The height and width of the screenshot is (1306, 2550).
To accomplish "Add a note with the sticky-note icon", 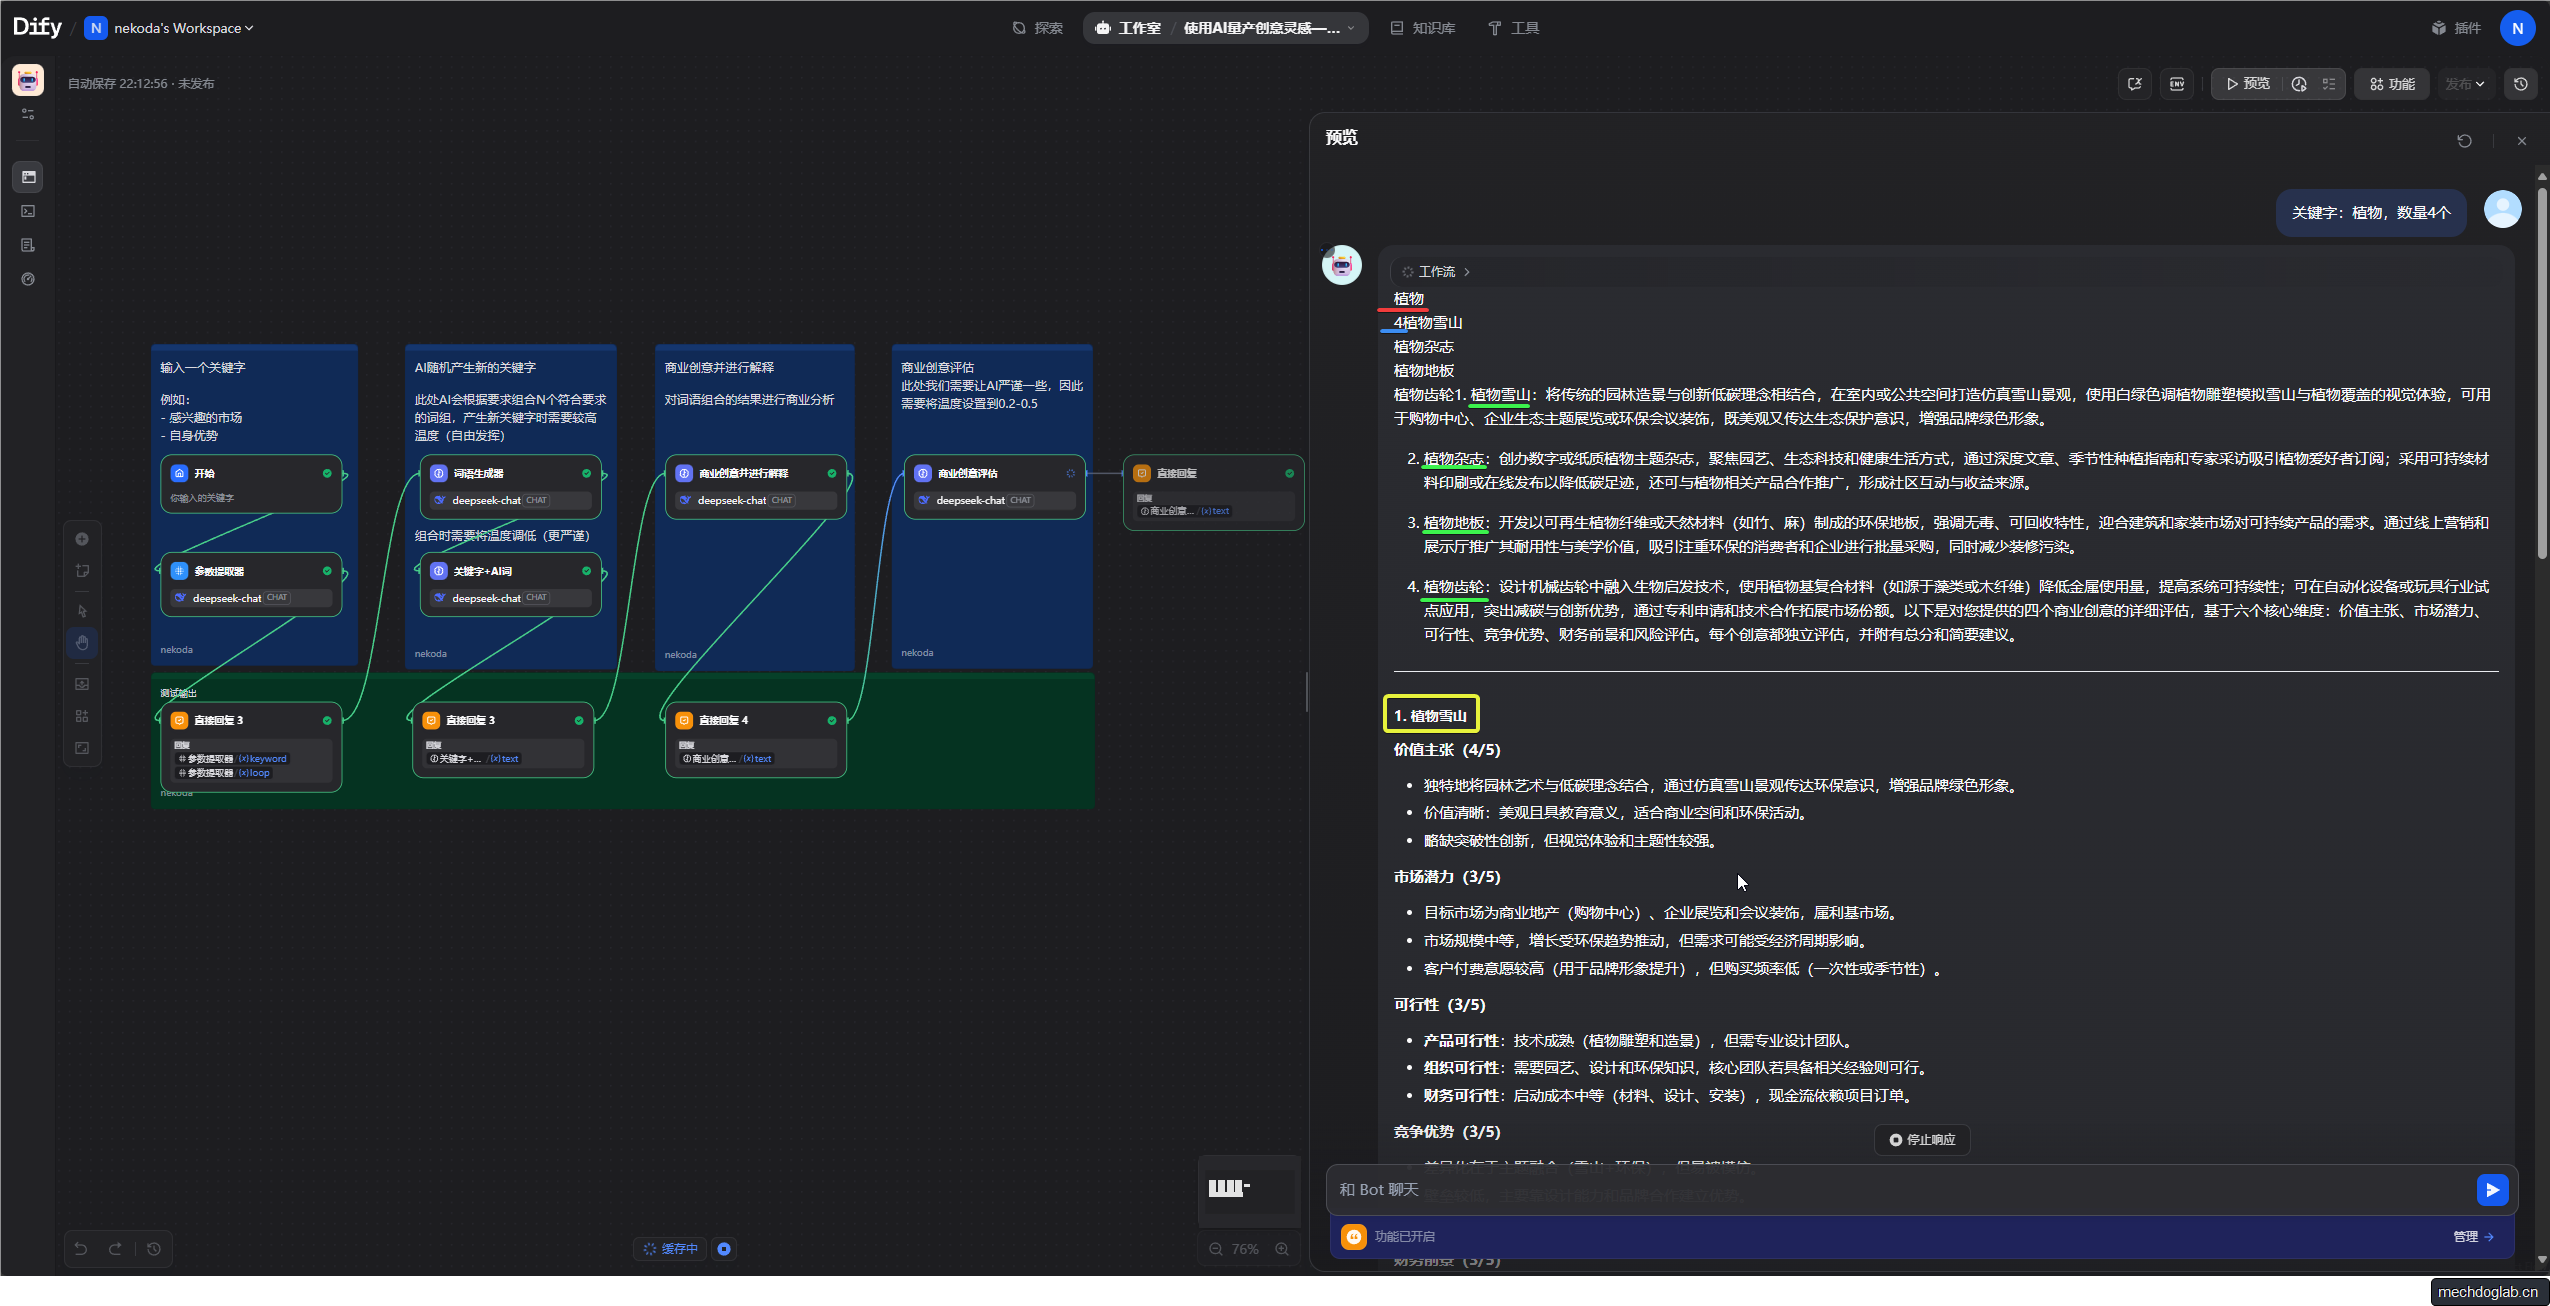I will click(82, 571).
